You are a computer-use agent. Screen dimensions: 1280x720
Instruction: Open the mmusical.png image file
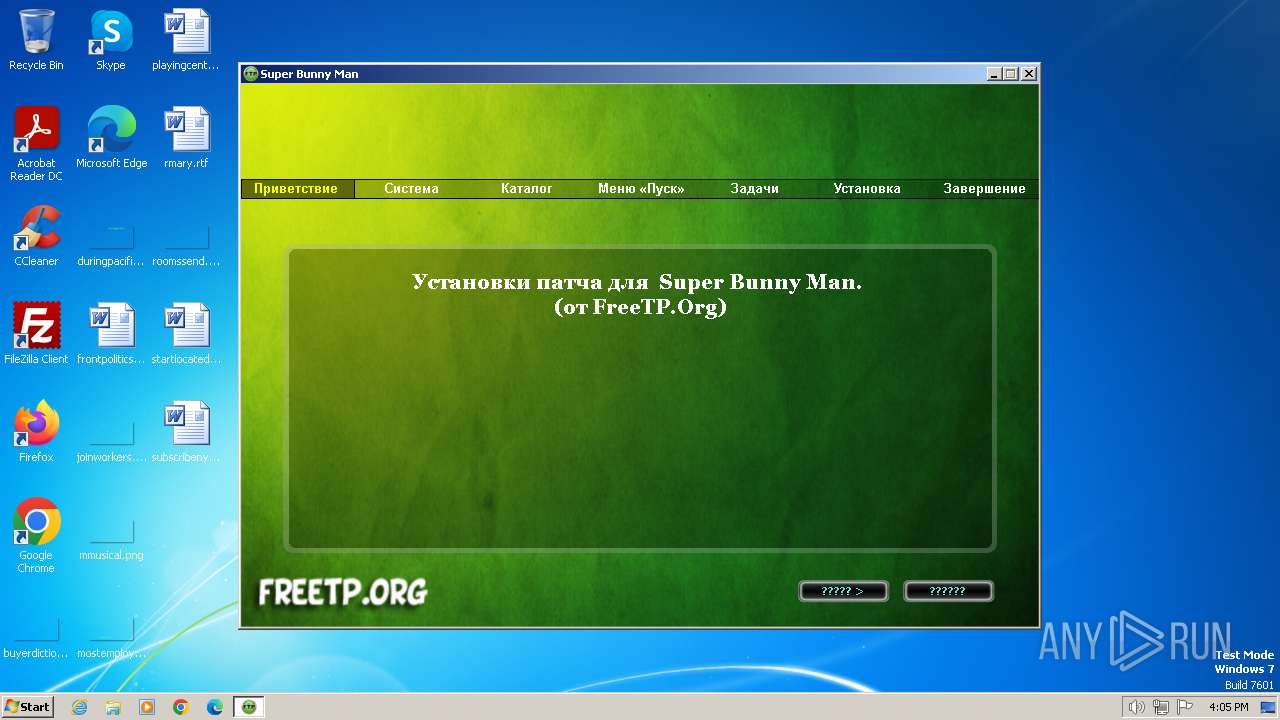(x=111, y=540)
